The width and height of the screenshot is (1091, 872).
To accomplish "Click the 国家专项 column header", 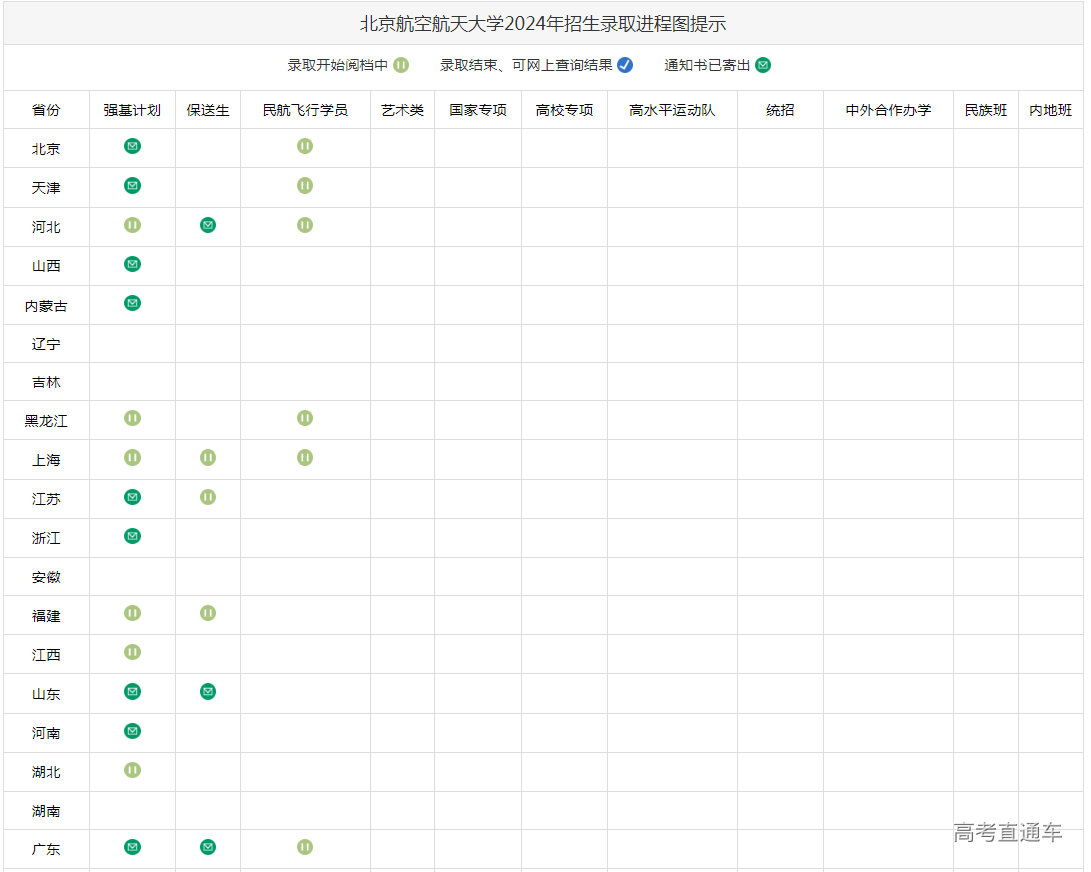I will tap(478, 110).
